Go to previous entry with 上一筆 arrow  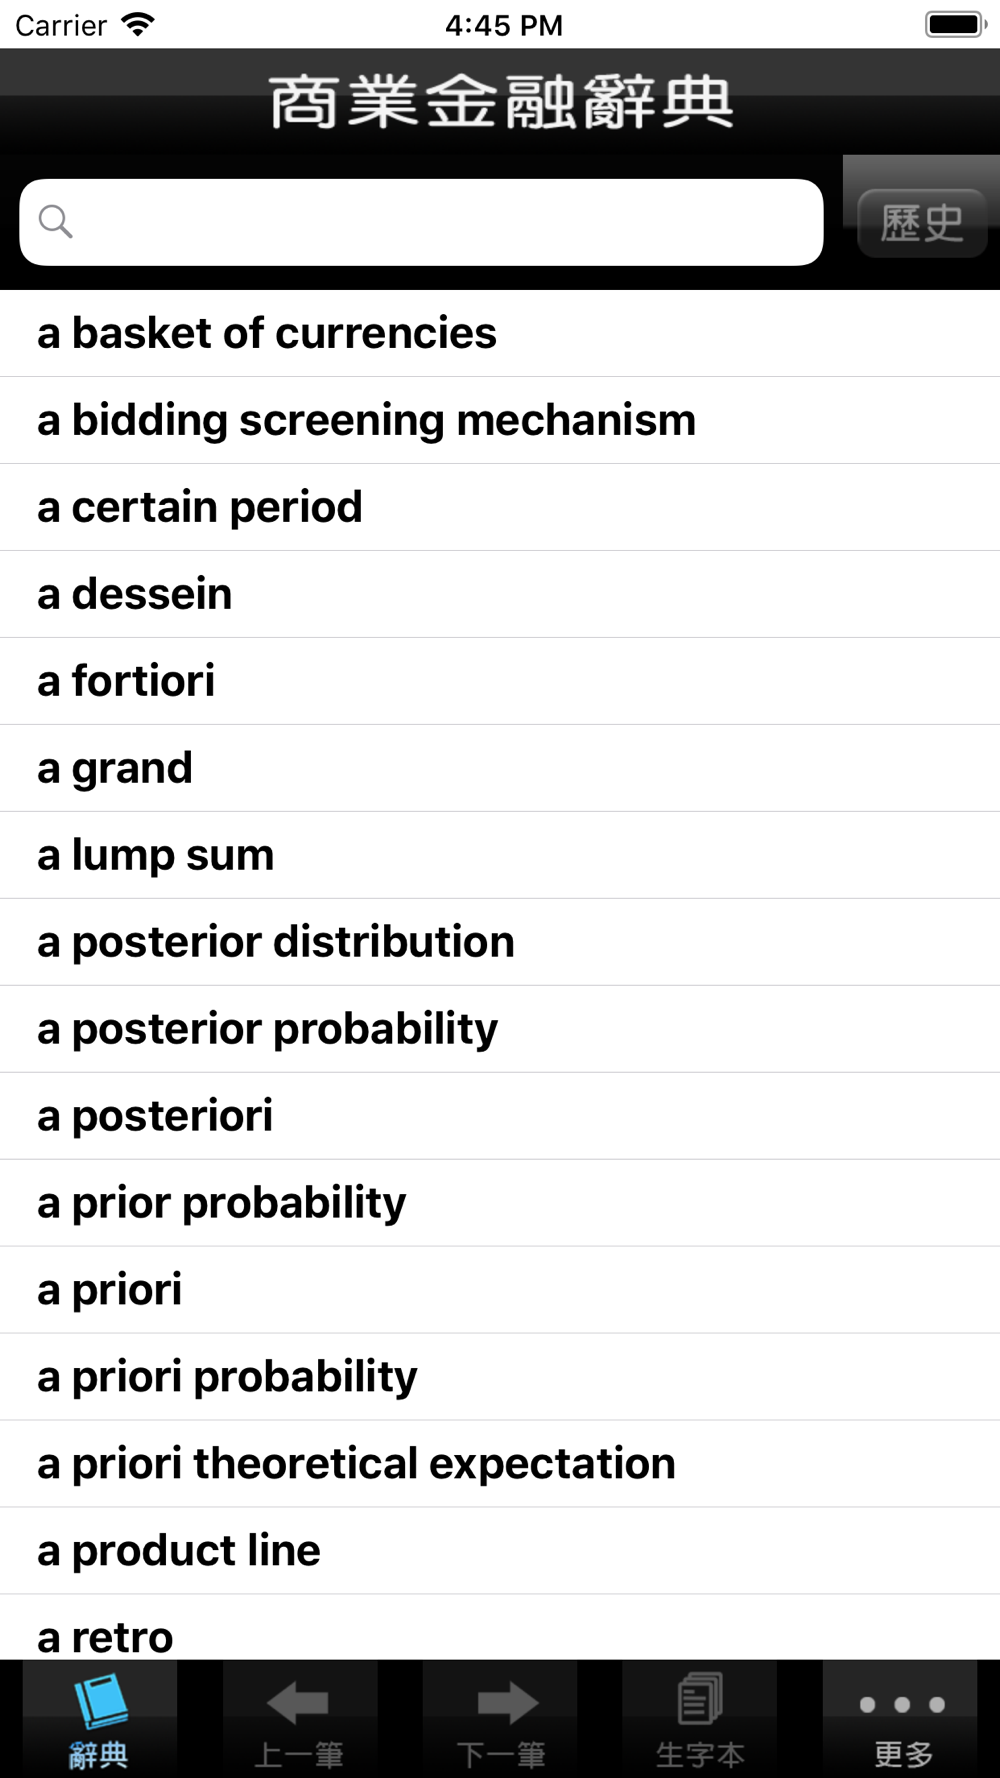(x=299, y=1719)
